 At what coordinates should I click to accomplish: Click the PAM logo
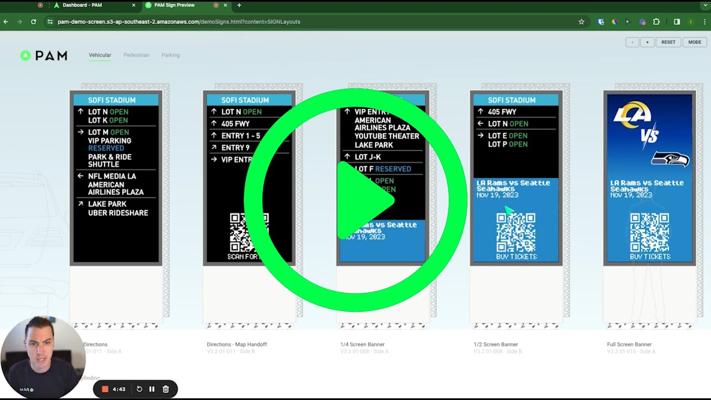pos(44,56)
